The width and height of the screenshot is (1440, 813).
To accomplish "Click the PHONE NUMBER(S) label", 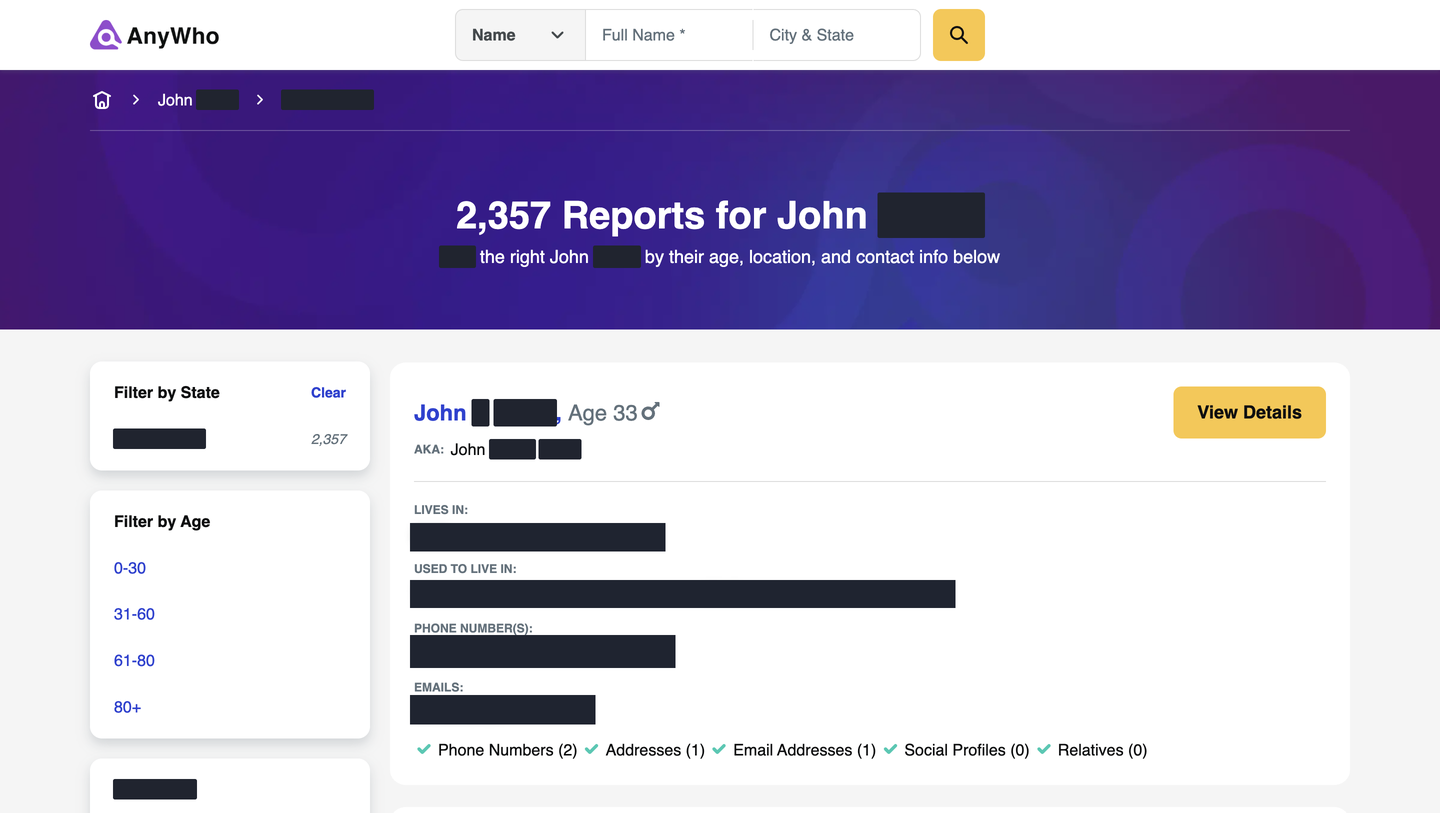I will (x=473, y=628).
